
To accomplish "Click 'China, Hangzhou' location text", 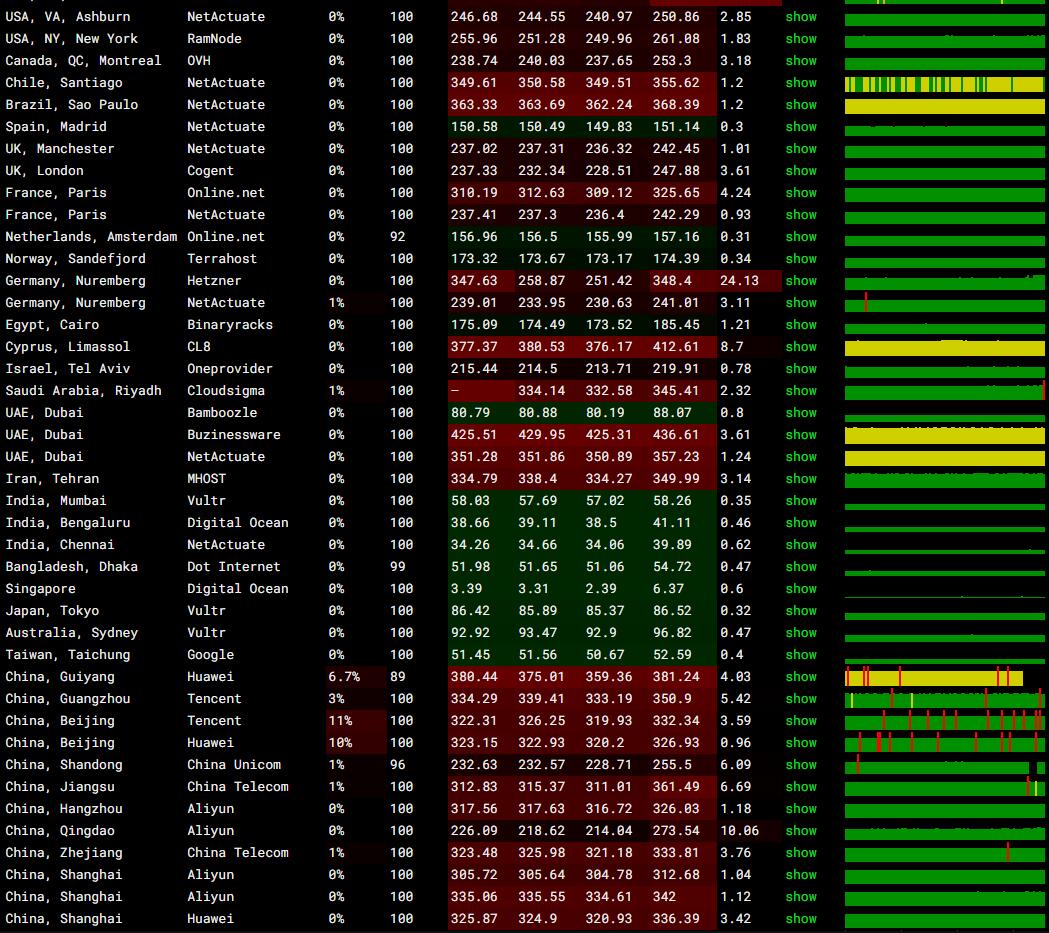I will [64, 809].
